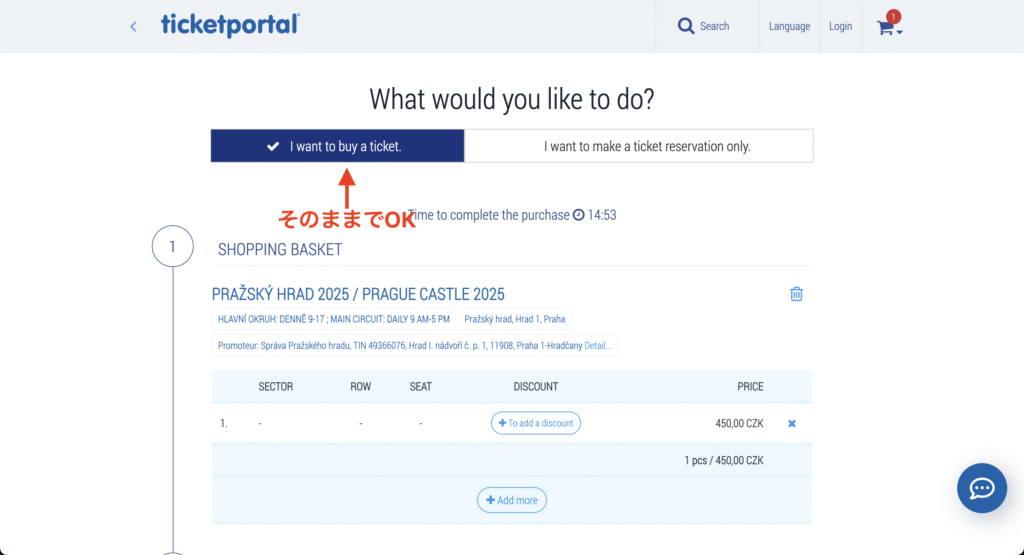The width and height of the screenshot is (1024, 555).
Task: Click the checkmark on the buy ticket option
Action: 273,146
